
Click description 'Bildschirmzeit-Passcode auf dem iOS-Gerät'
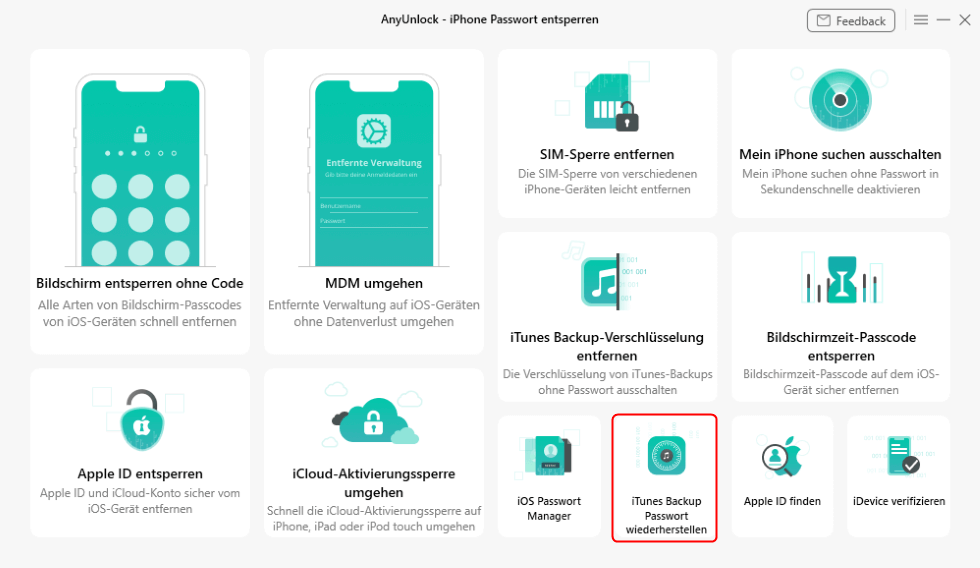point(841,382)
